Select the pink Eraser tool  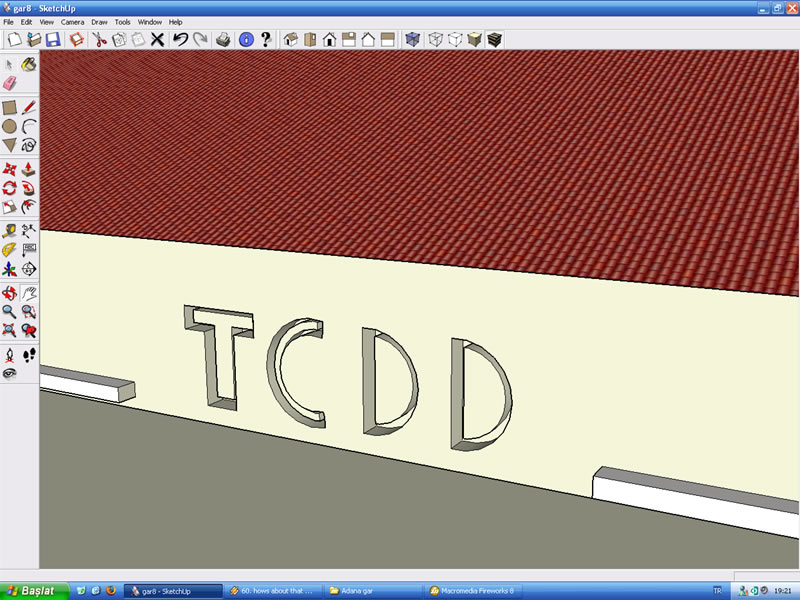point(9,83)
